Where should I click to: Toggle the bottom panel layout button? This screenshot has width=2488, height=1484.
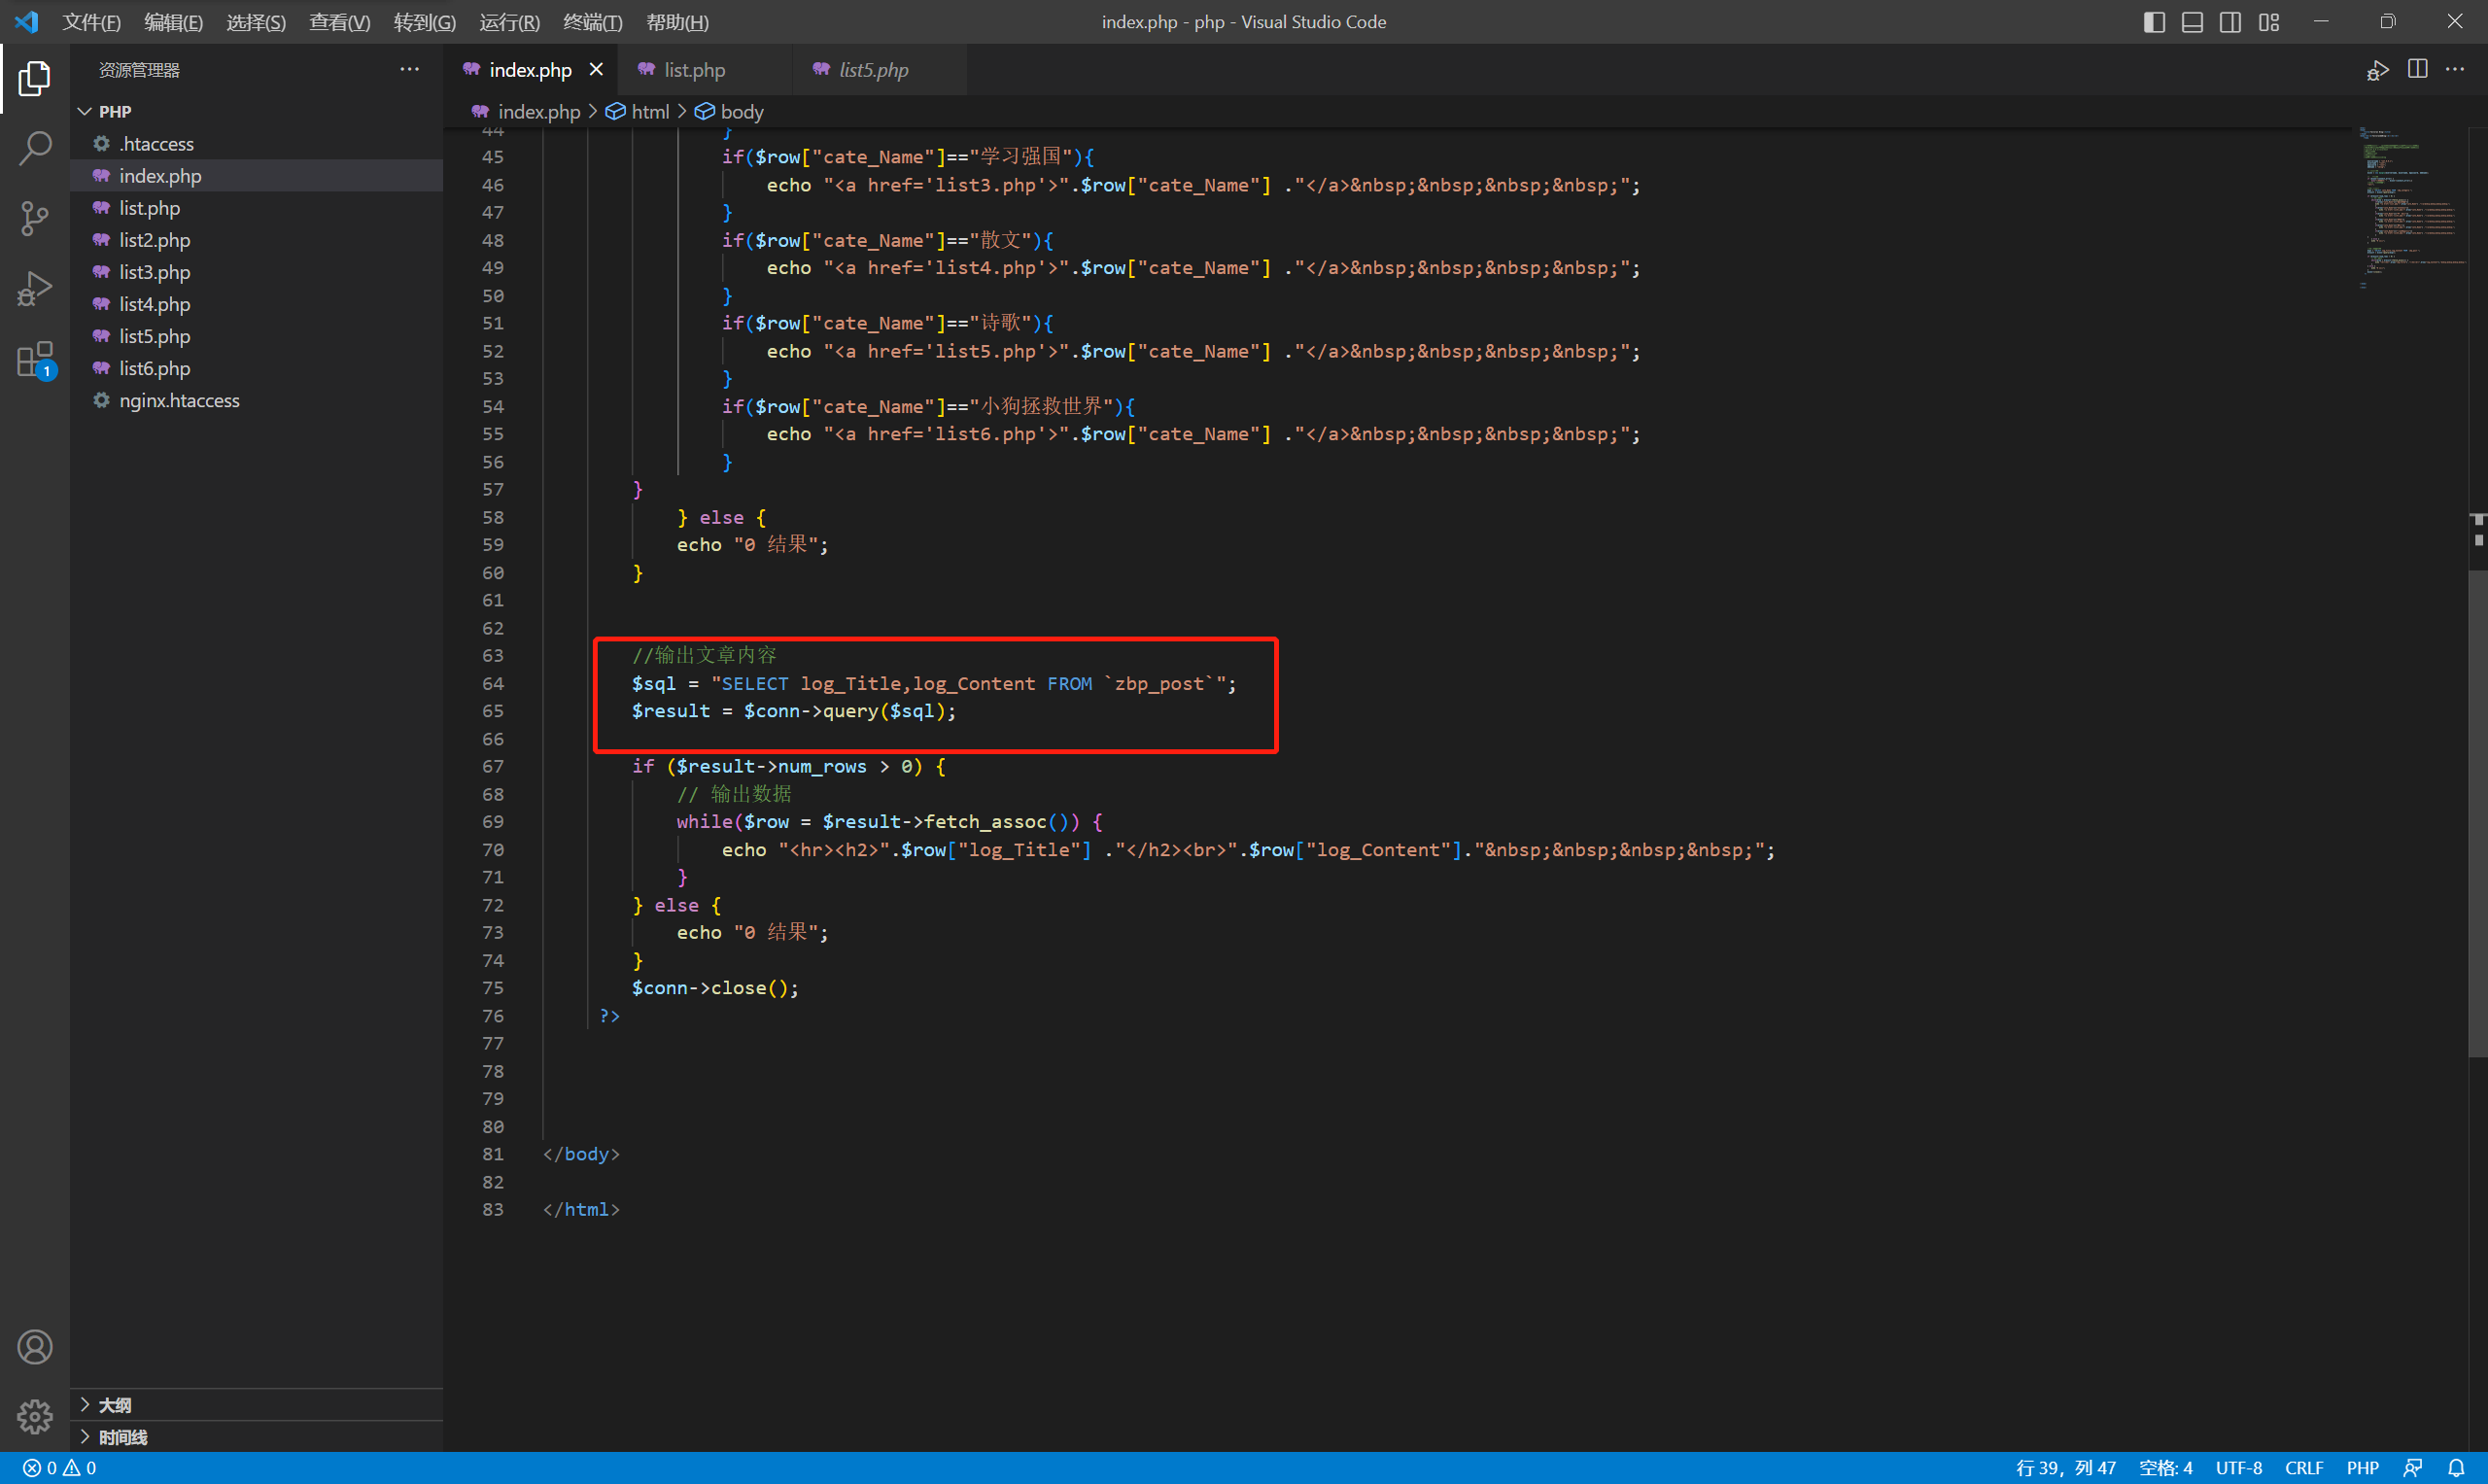pyautogui.click(x=2192, y=22)
